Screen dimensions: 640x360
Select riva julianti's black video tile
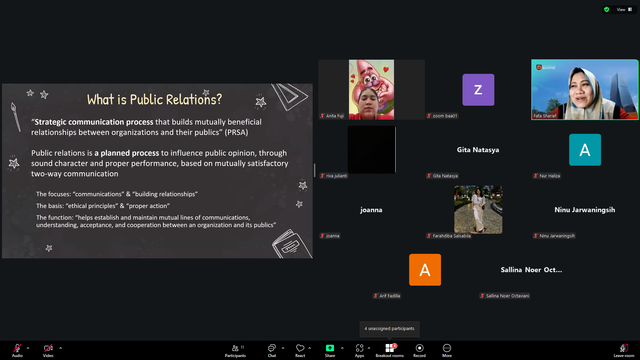point(371,149)
